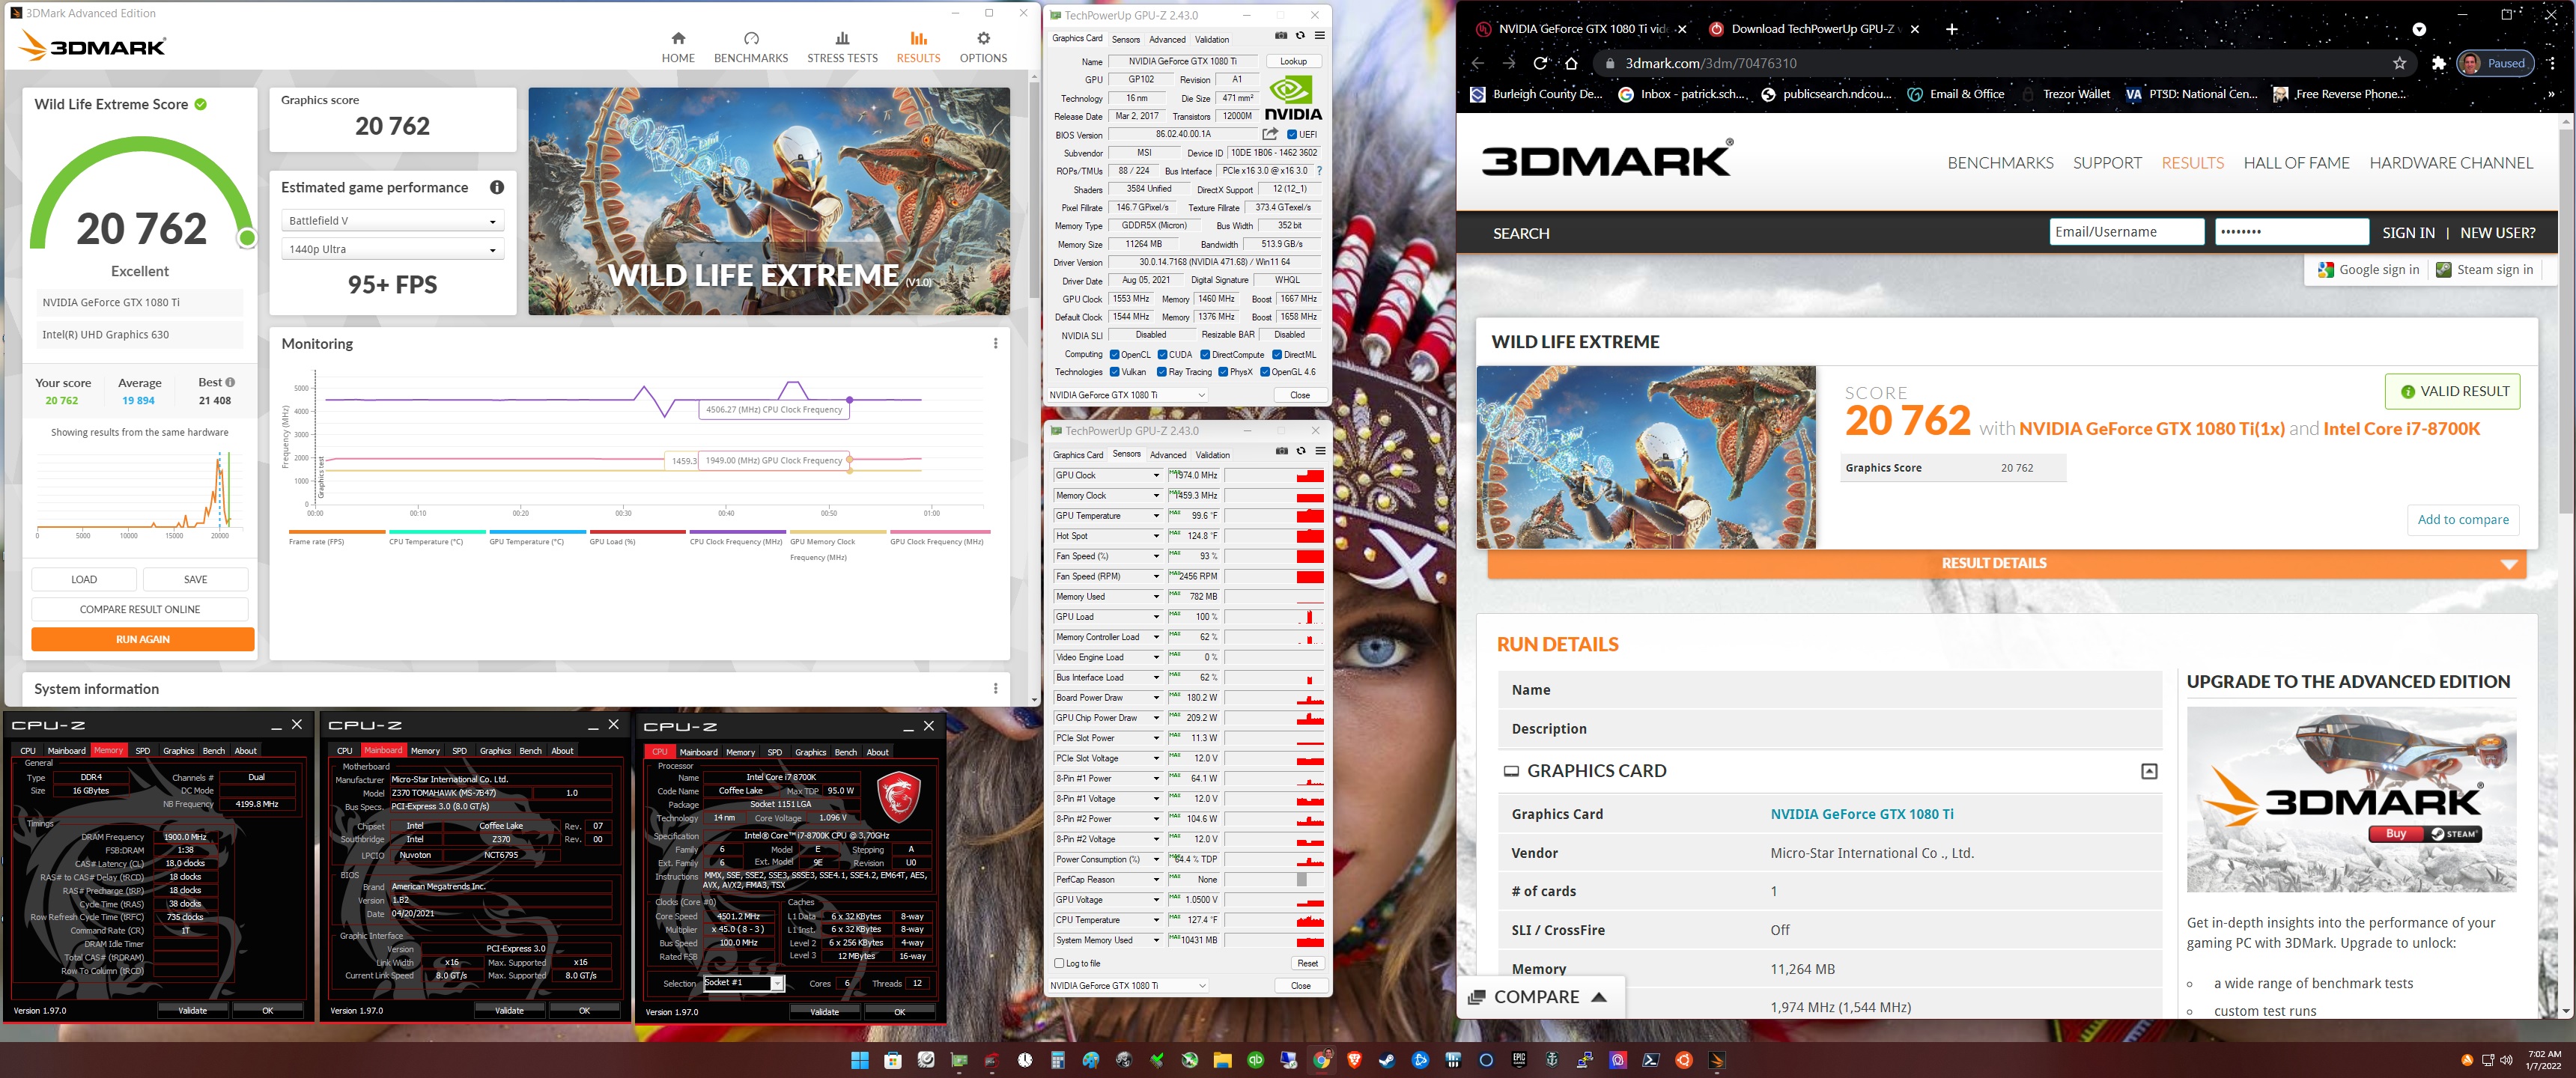The height and width of the screenshot is (1078, 2576).
Task: Toggle the Vulkan checkbox in GPU-Z
Action: click(1114, 372)
